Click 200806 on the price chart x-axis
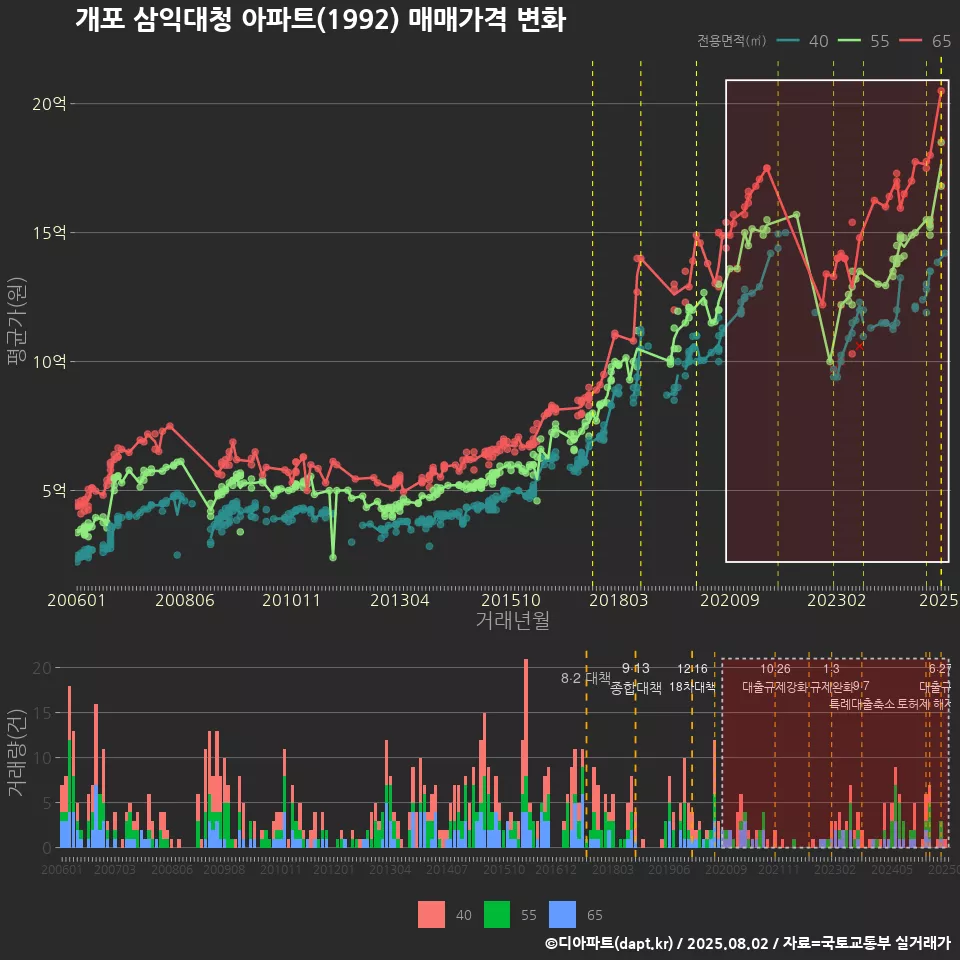Viewport: 960px width, 960px height. tap(184, 600)
